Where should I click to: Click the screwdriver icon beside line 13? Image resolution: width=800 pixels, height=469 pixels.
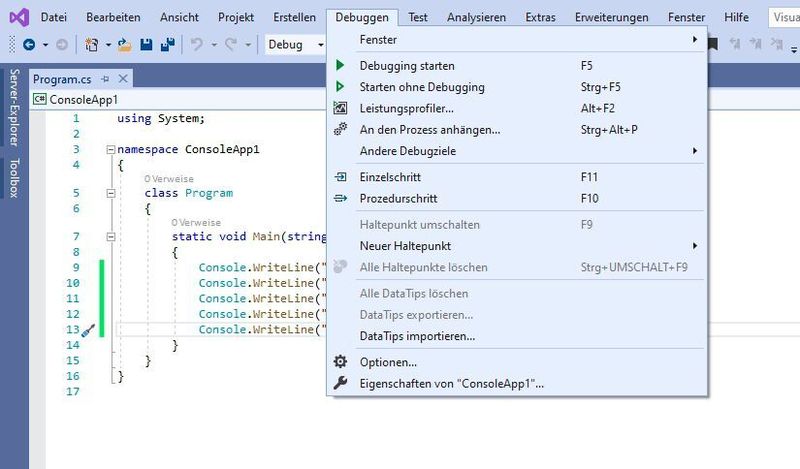click(x=88, y=331)
